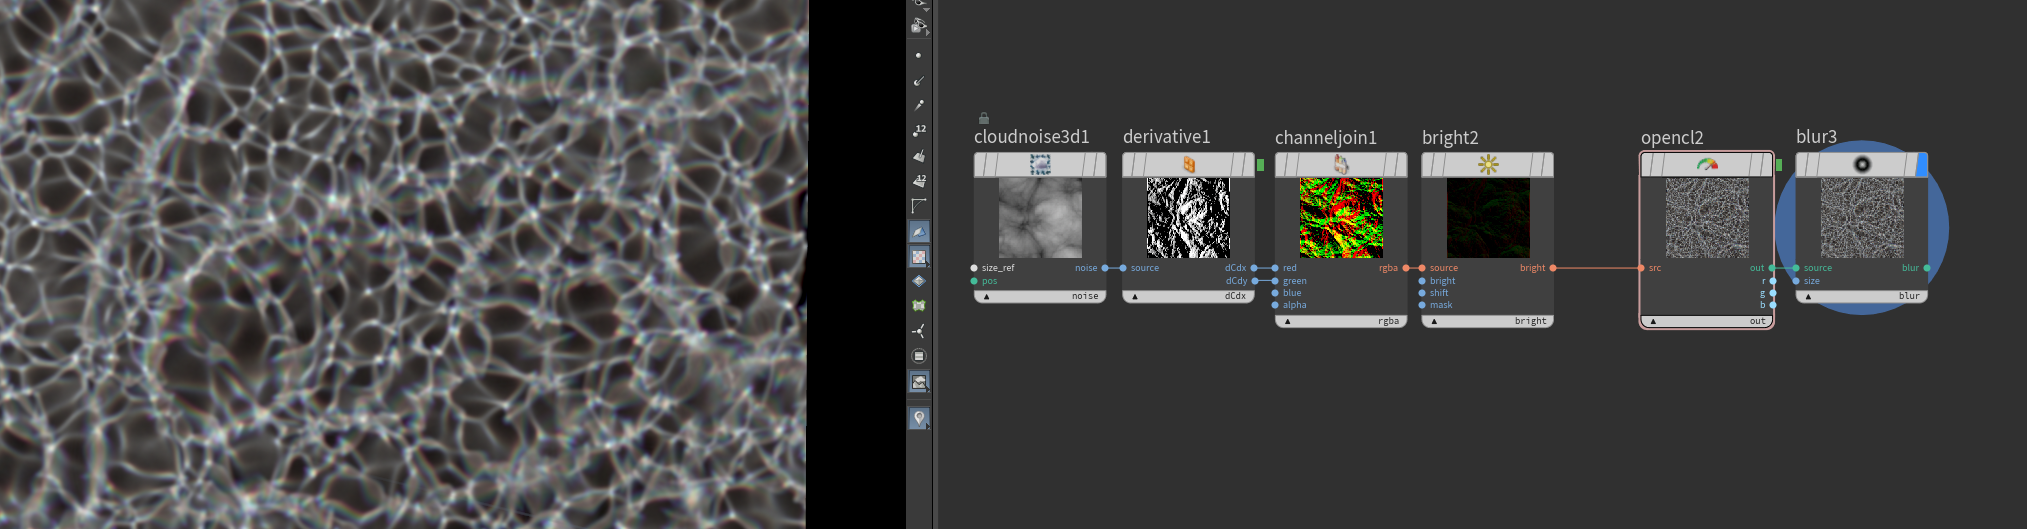This screenshot has height=529, width=2027.
Task: Click the opencl2 node name label
Action: pyautogui.click(x=1671, y=138)
